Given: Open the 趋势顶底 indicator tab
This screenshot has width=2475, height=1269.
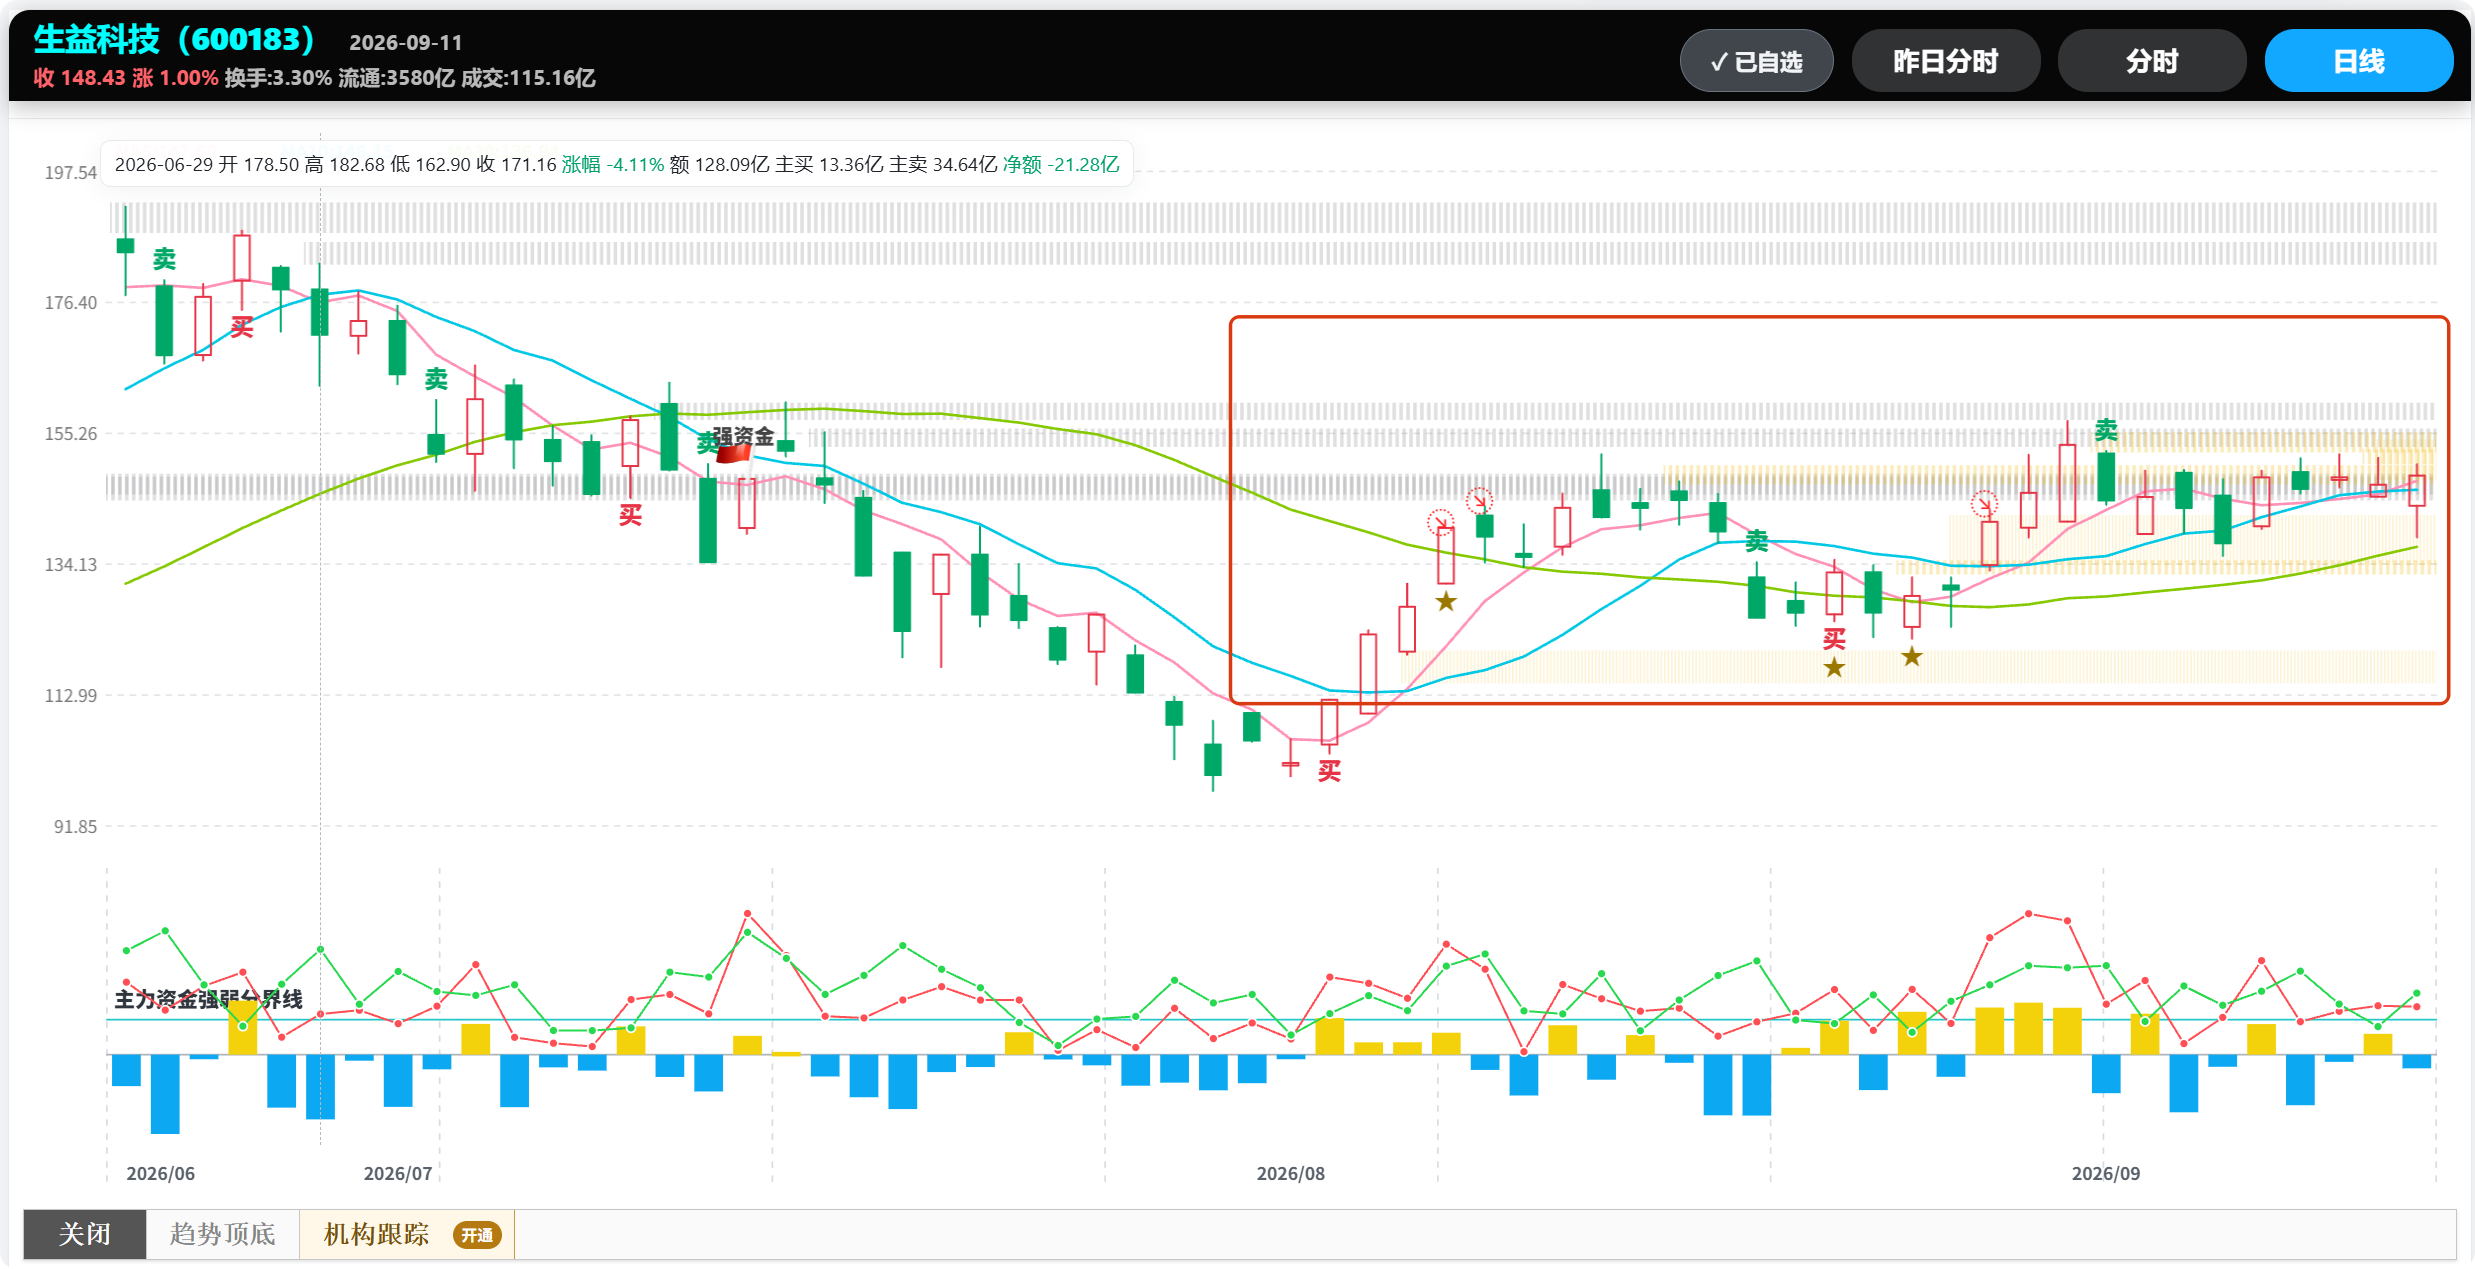Looking at the screenshot, I should click(x=223, y=1234).
